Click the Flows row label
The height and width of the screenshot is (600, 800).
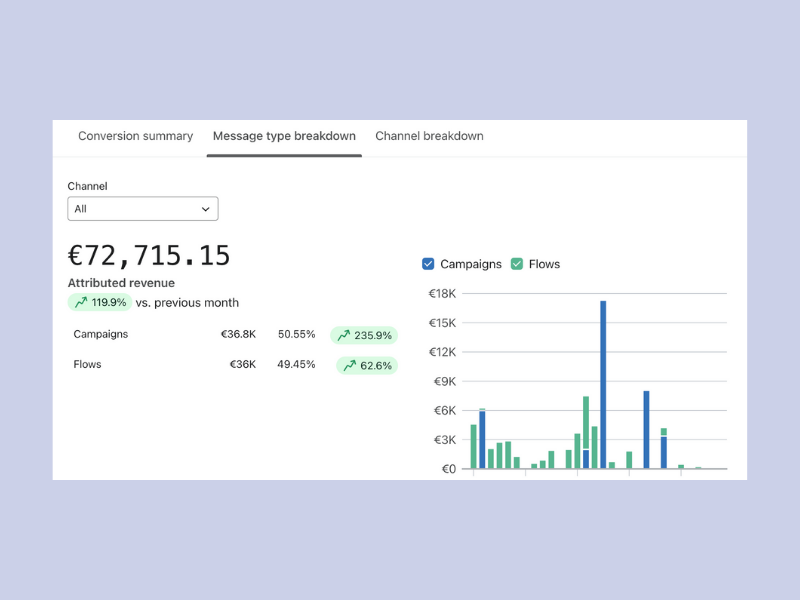[88, 365]
